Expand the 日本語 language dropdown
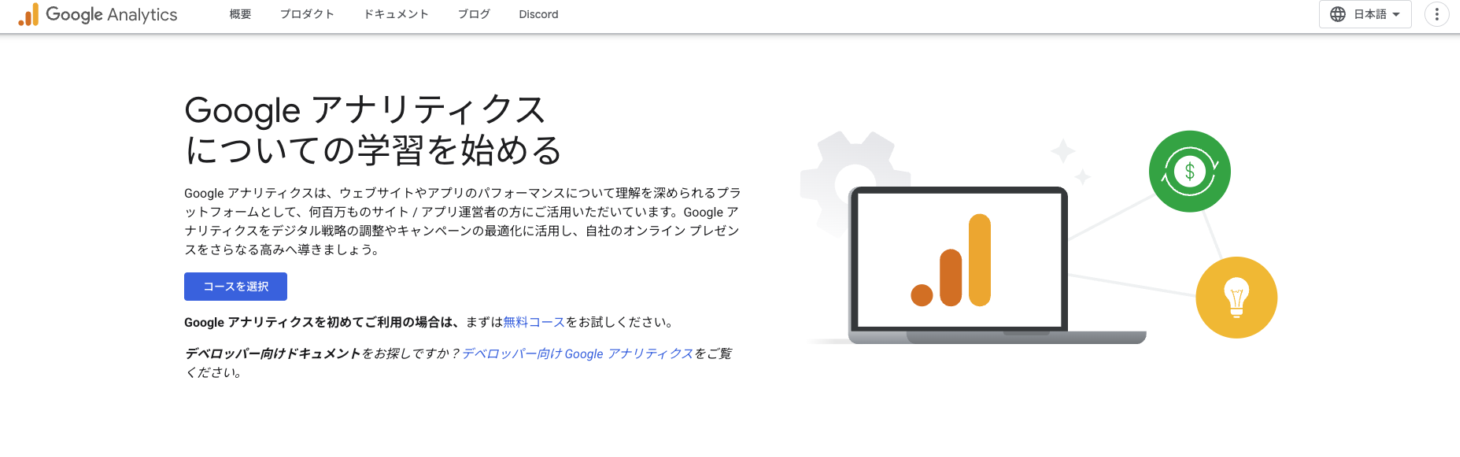The image size is (1460, 457). click(1366, 14)
